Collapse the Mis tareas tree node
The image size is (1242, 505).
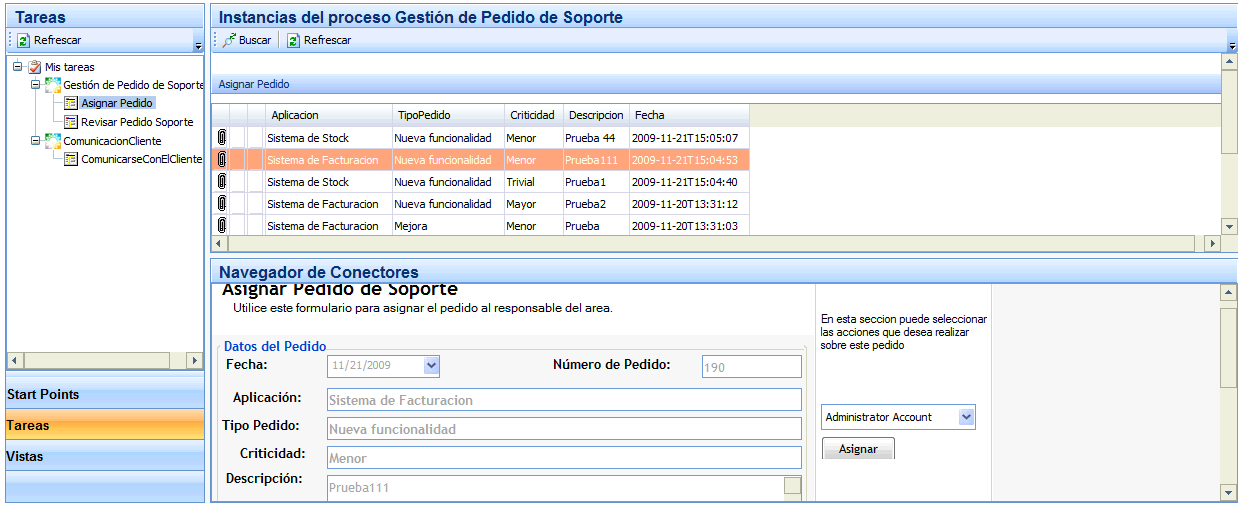pos(18,67)
